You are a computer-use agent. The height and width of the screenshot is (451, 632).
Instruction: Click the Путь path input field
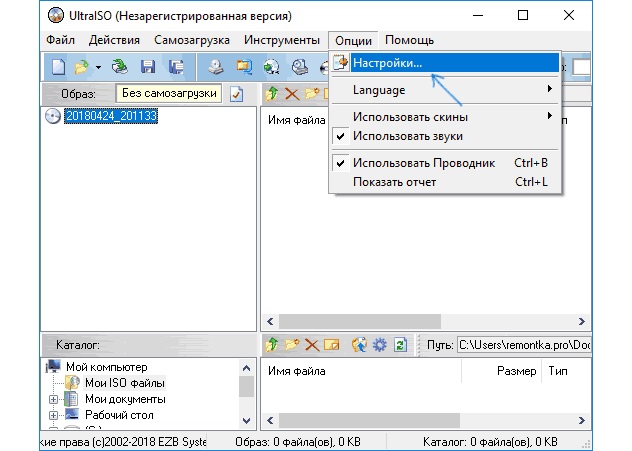click(x=524, y=345)
